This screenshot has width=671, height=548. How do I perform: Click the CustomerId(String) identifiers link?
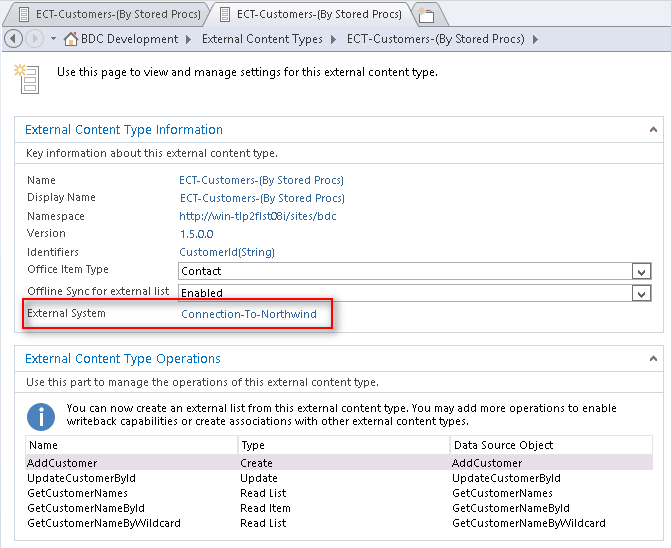point(227,252)
